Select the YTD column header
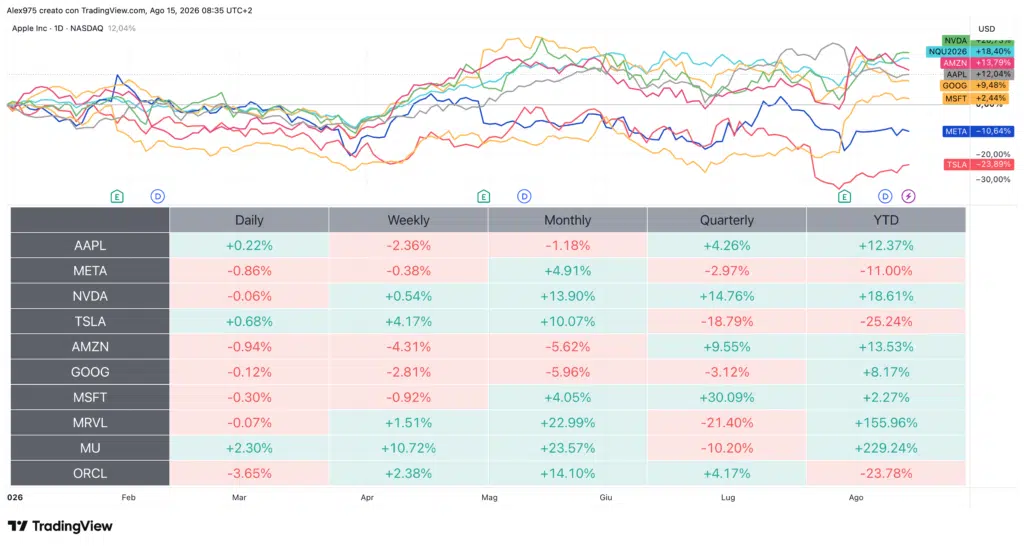The image size is (1024, 546). click(x=886, y=220)
